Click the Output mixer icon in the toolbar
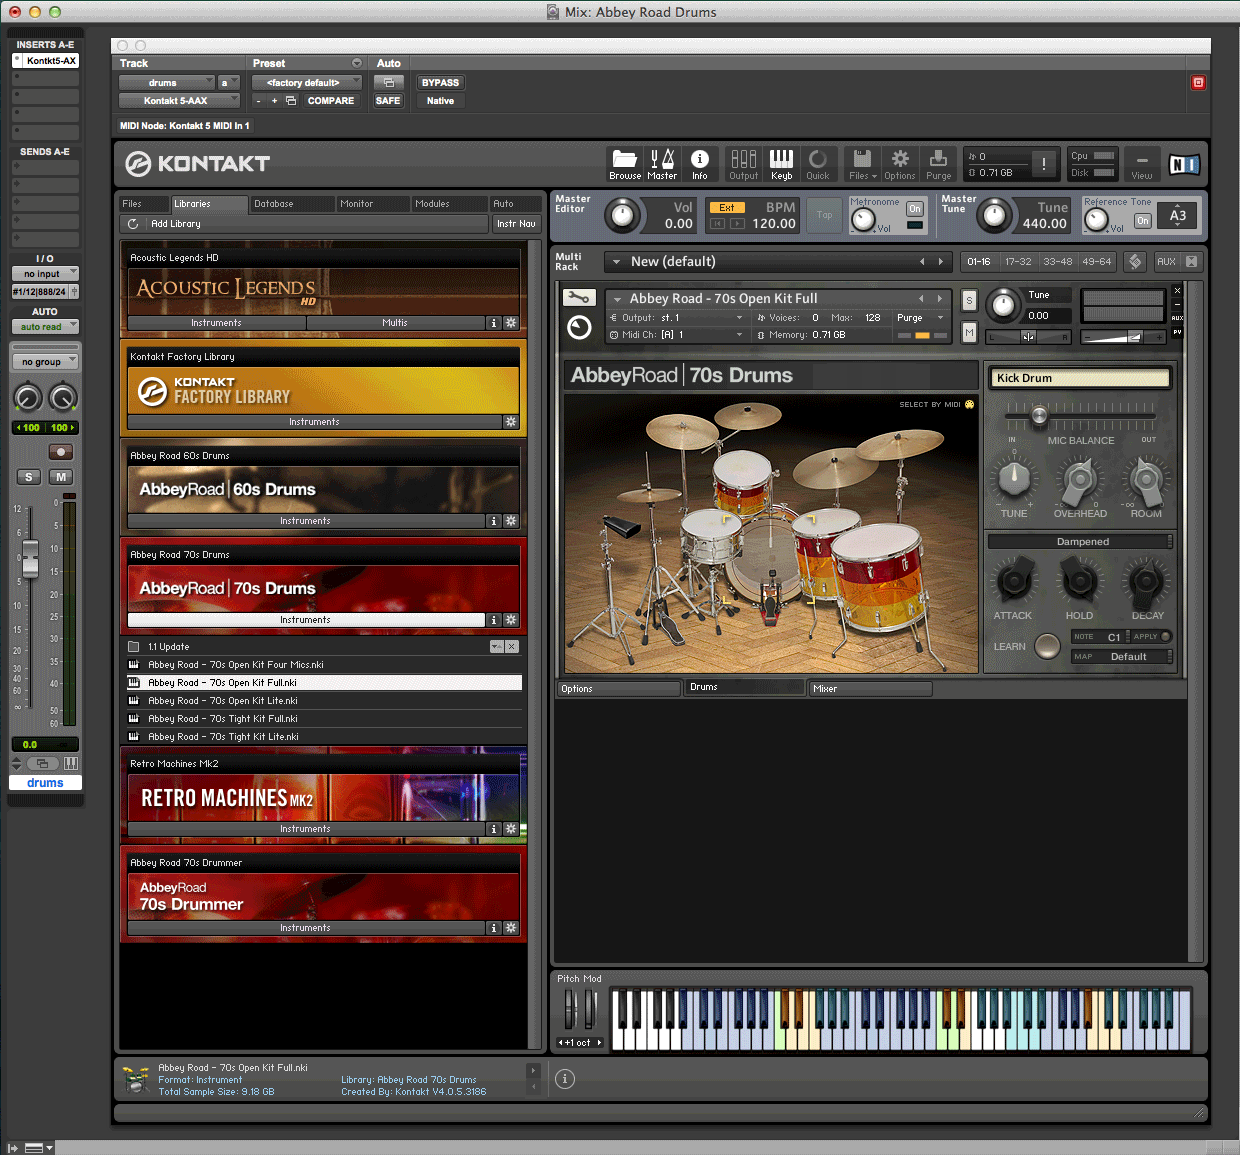Viewport: 1240px width, 1155px height. (x=743, y=164)
